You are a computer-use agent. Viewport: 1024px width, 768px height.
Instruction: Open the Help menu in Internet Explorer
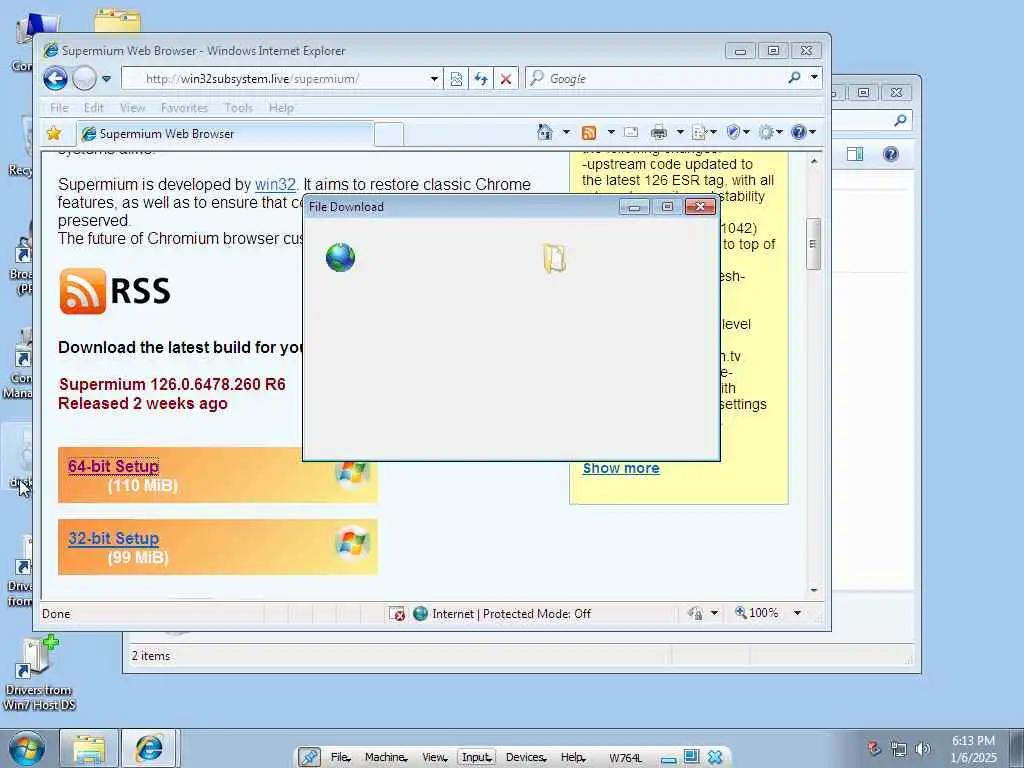[281, 108]
